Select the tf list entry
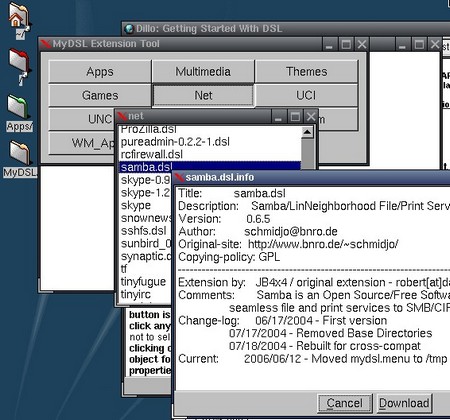 coord(145,269)
